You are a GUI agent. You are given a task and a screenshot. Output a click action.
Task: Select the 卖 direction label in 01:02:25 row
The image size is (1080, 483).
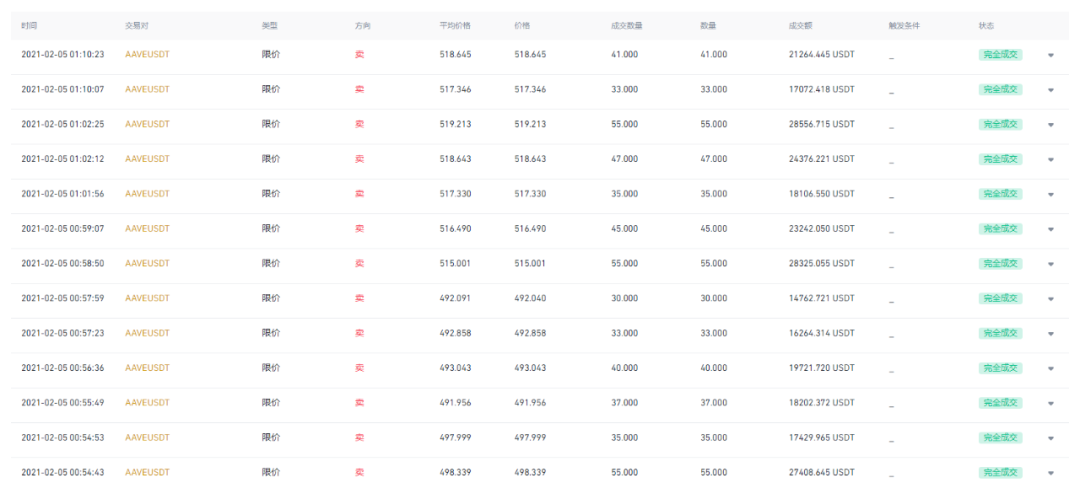tap(360, 124)
